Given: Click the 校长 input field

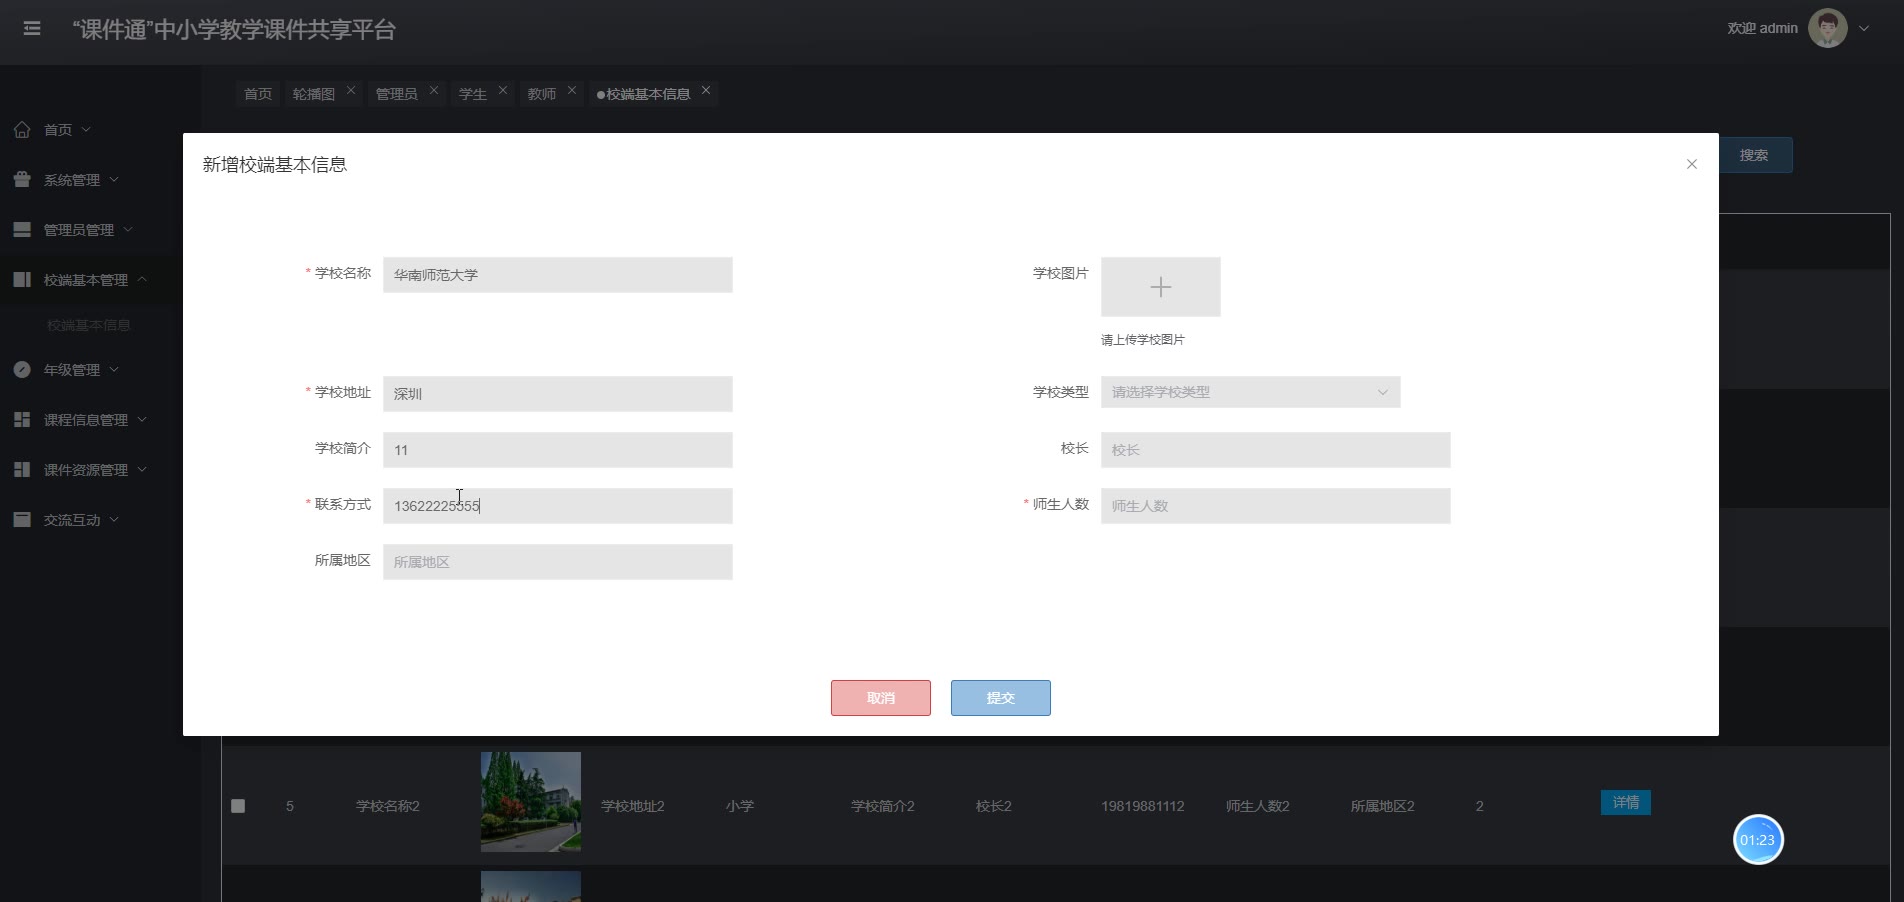Looking at the screenshot, I should (x=1276, y=450).
